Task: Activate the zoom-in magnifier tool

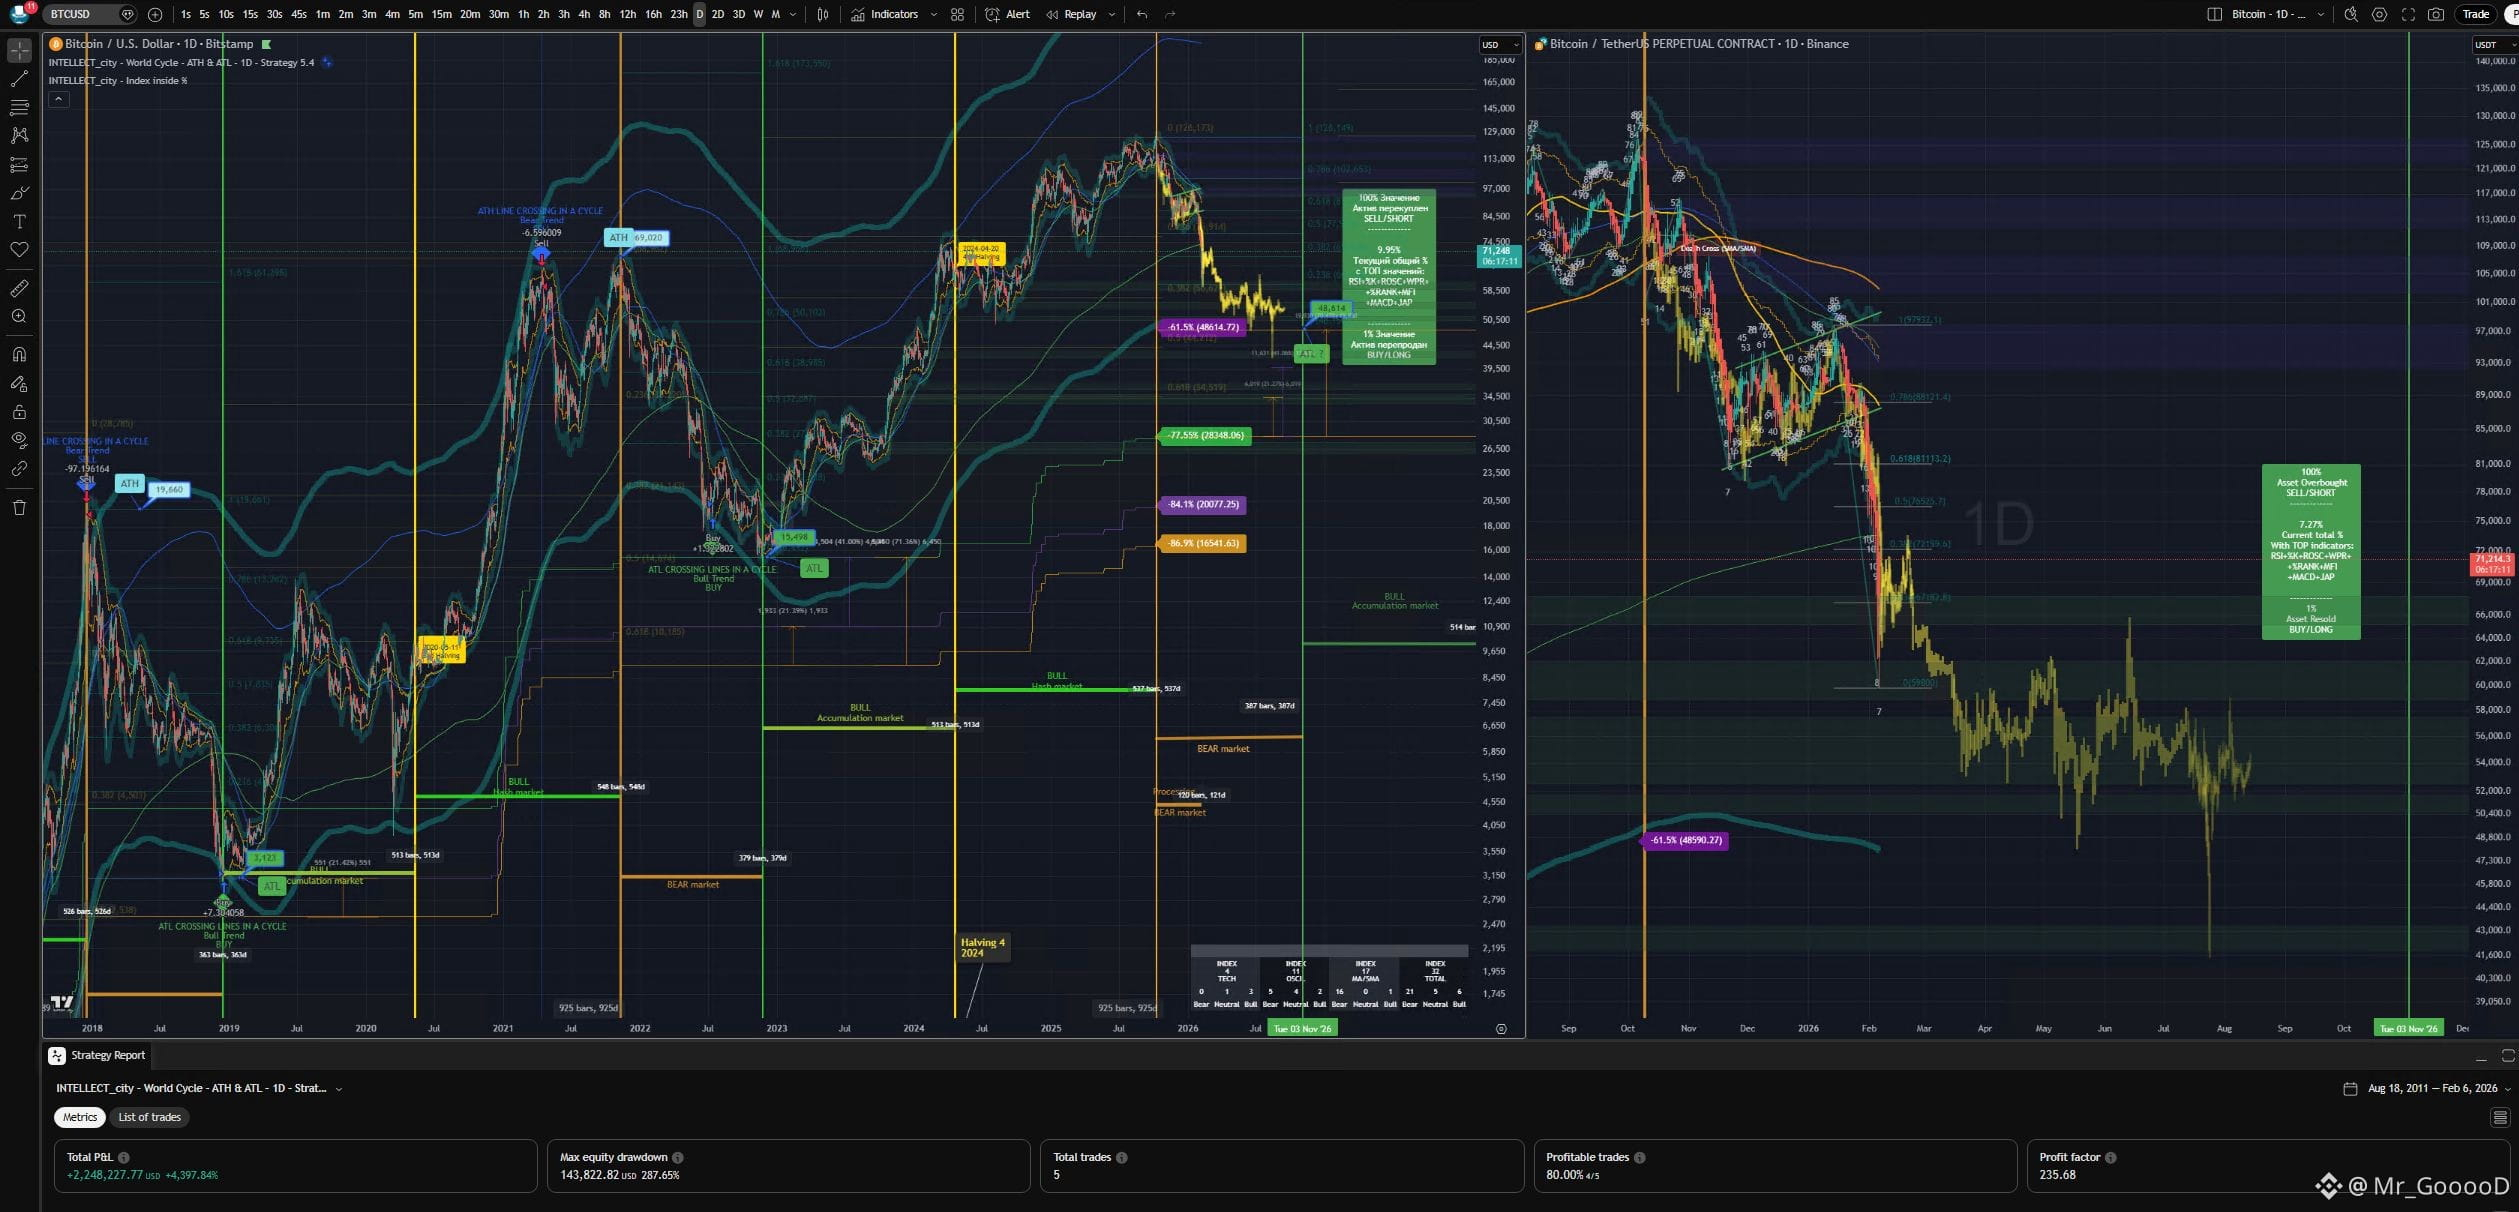Action: (19, 316)
